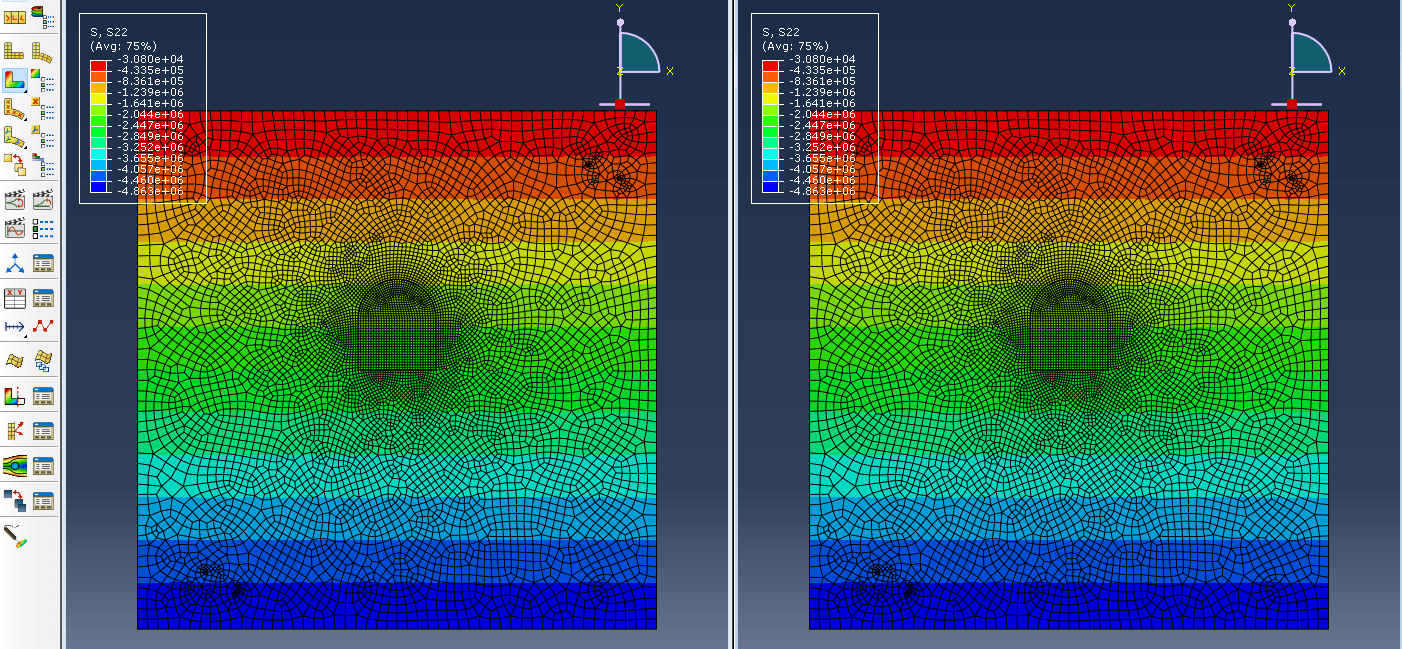Viewport: 1402px width, 649px height.
Task: Select Plot Undeformed Shape tool
Action: pyautogui.click(x=15, y=51)
